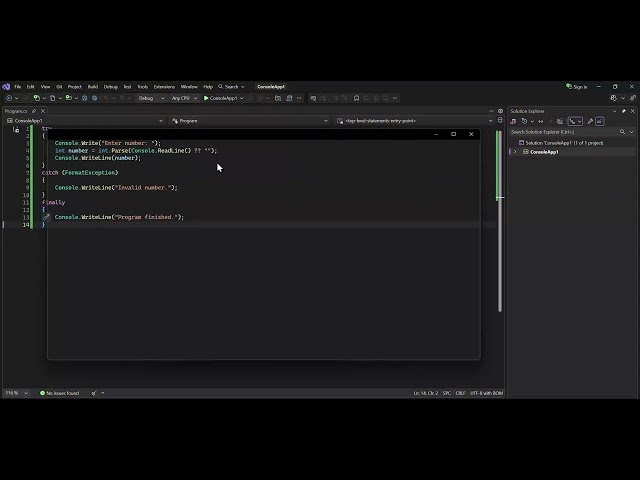
Task: Click the SPC indentation indicator
Action: (x=447, y=393)
